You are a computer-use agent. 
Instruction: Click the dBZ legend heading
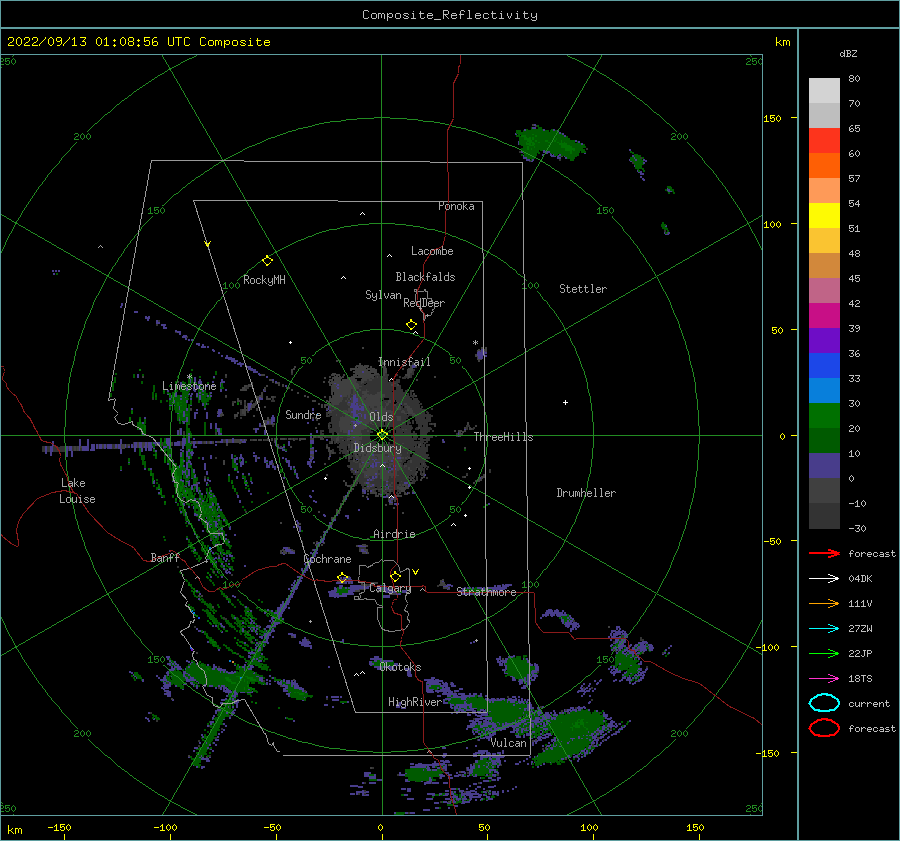(x=848, y=53)
